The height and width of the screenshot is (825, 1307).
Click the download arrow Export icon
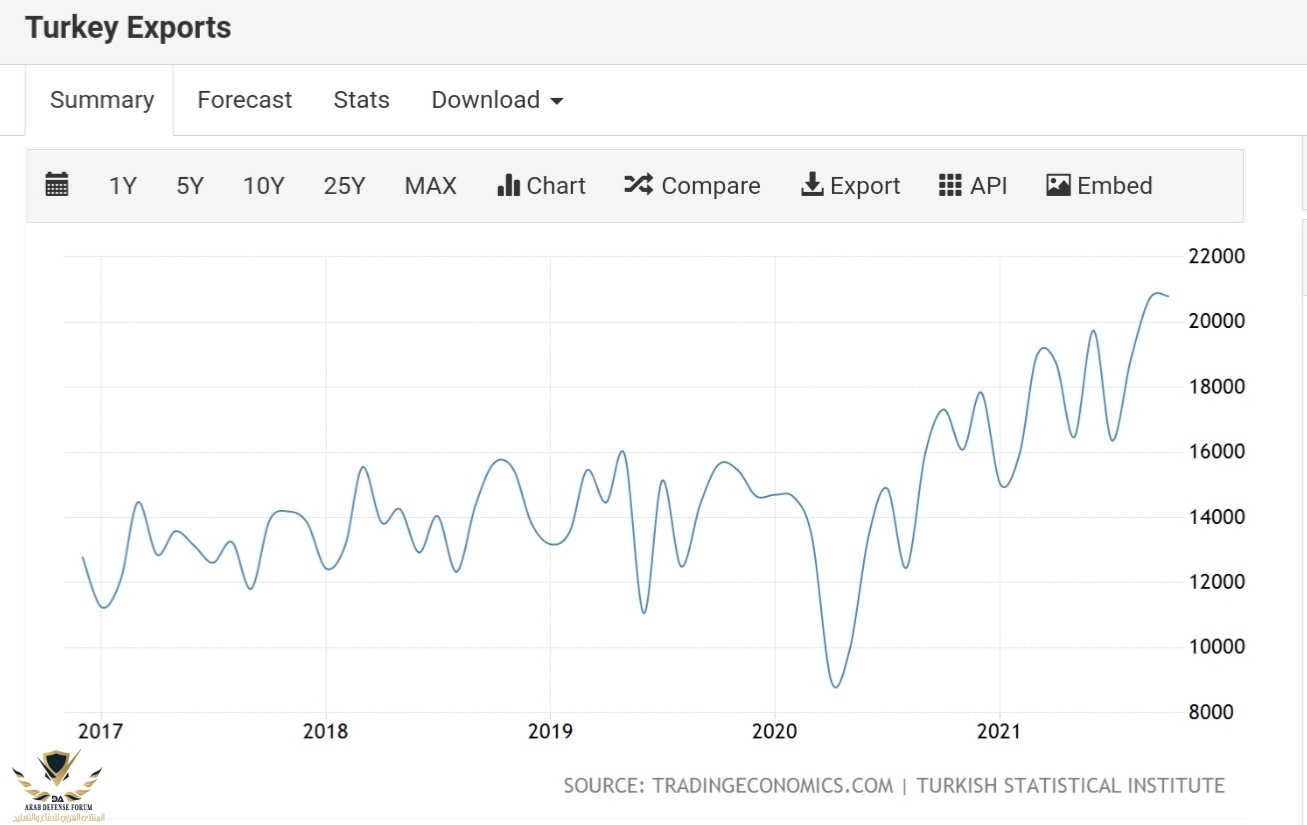(x=812, y=185)
